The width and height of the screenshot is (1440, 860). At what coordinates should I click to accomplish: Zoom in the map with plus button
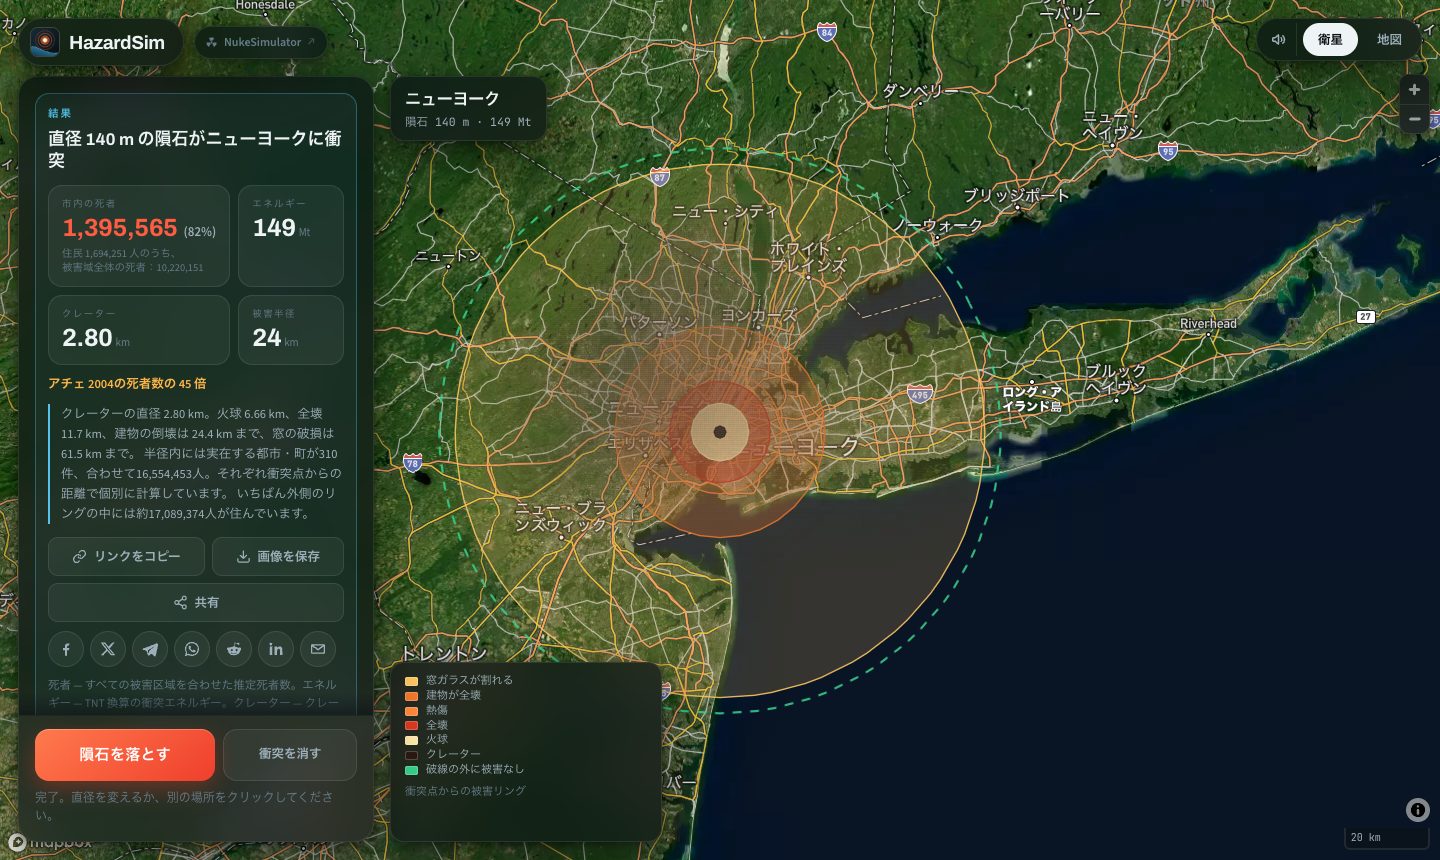pos(1414,90)
